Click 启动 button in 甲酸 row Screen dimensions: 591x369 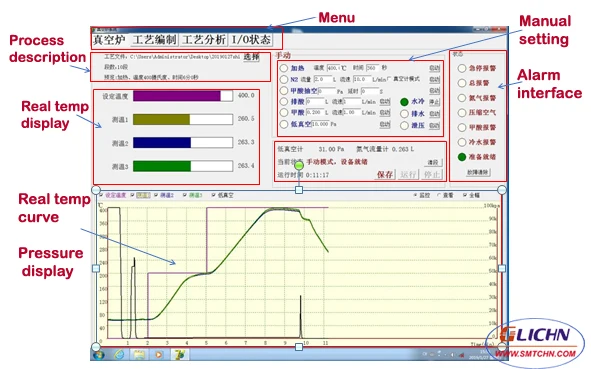point(384,113)
